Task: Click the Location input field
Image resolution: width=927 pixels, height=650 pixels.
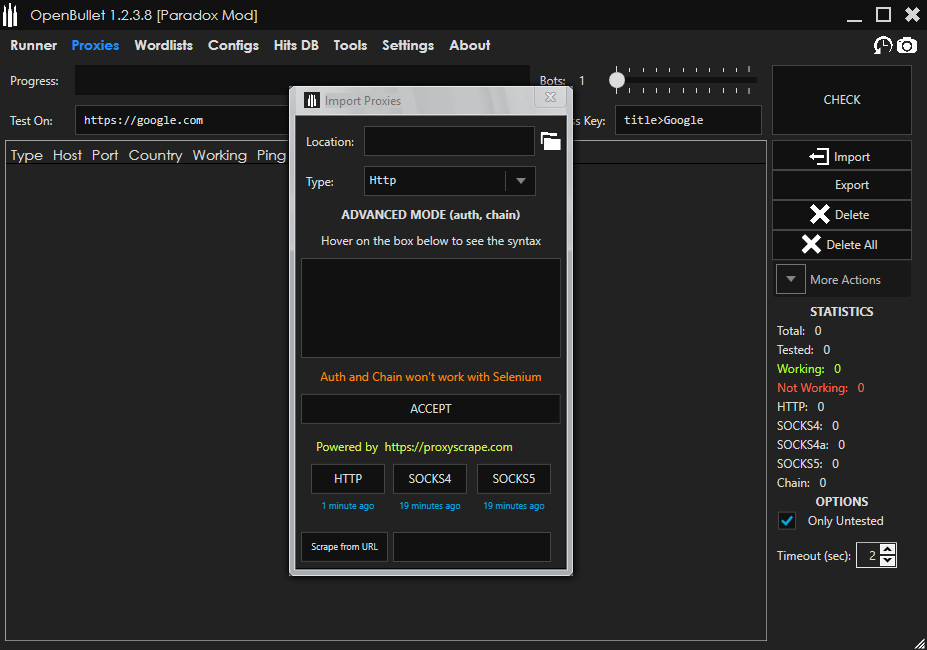Action: 449,141
